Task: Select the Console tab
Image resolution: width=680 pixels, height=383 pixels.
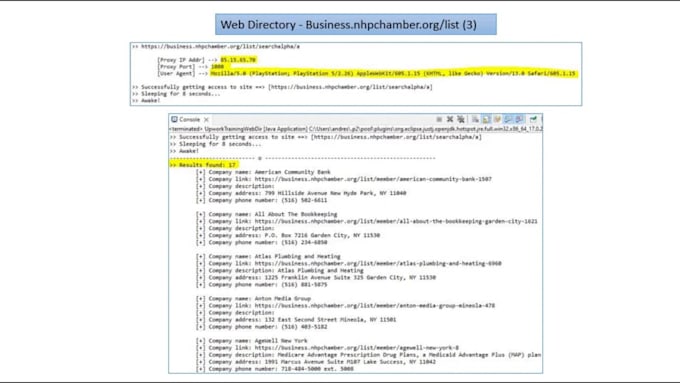Action: coord(190,120)
